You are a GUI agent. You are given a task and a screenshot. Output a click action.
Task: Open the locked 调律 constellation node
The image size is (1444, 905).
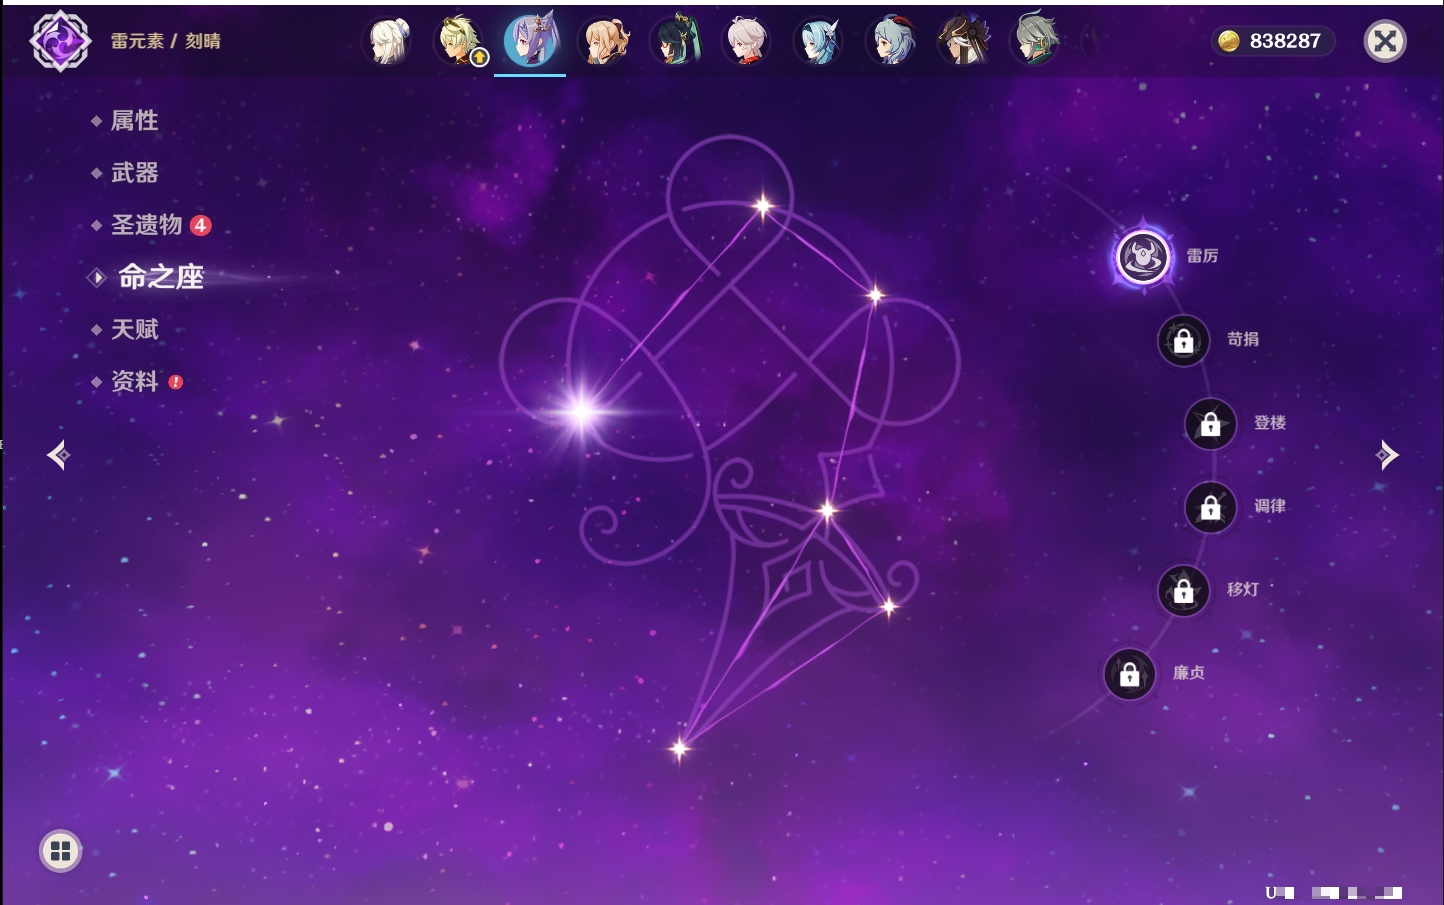[1211, 508]
